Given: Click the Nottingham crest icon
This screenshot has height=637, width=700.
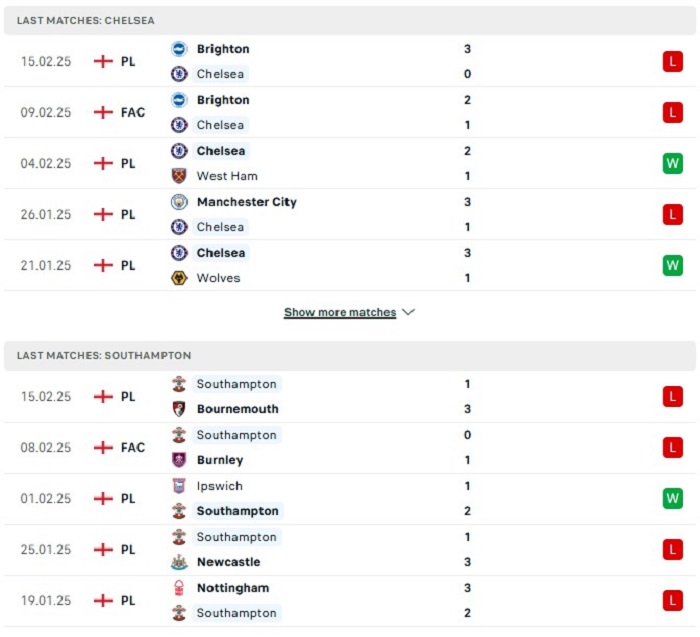Looking at the screenshot, I should [x=179, y=588].
